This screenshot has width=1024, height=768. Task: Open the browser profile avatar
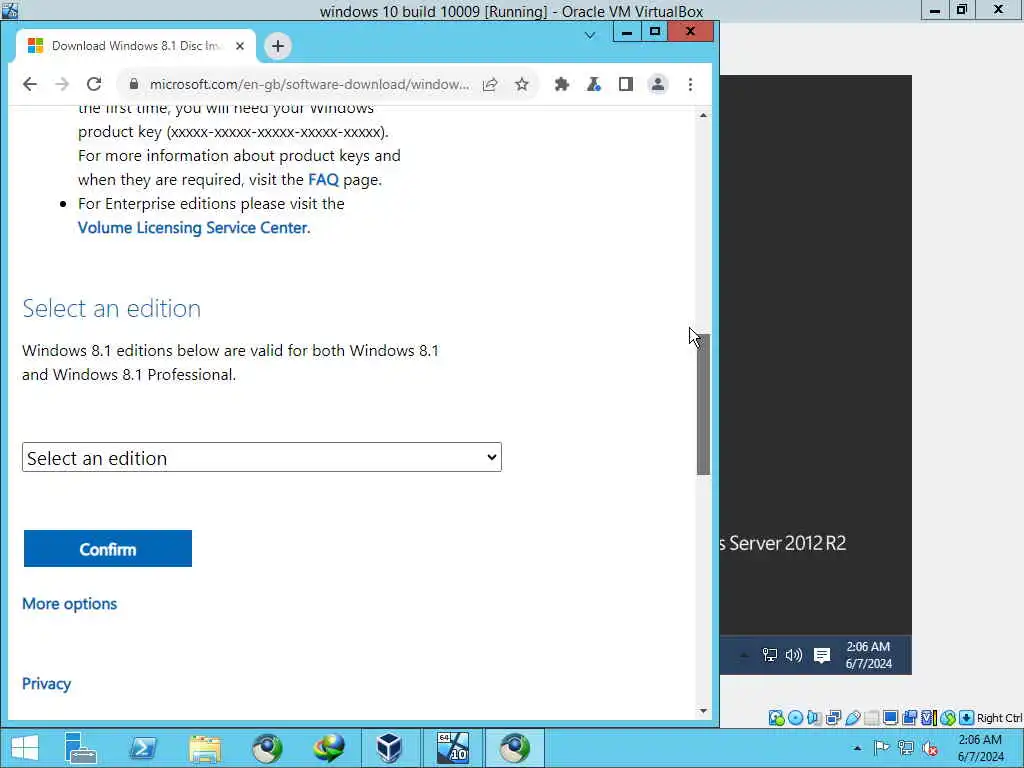pyautogui.click(x=658, y=84)
